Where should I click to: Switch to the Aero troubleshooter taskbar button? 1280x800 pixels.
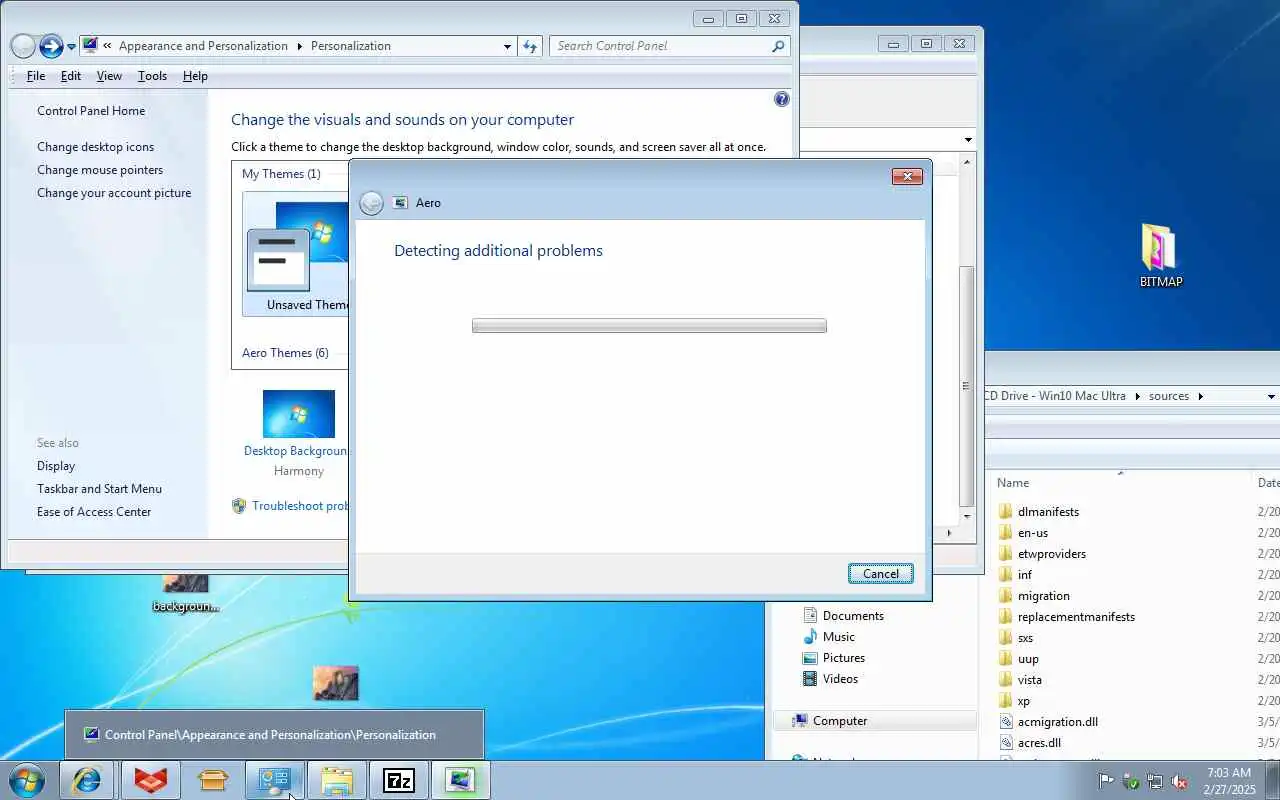460,780
